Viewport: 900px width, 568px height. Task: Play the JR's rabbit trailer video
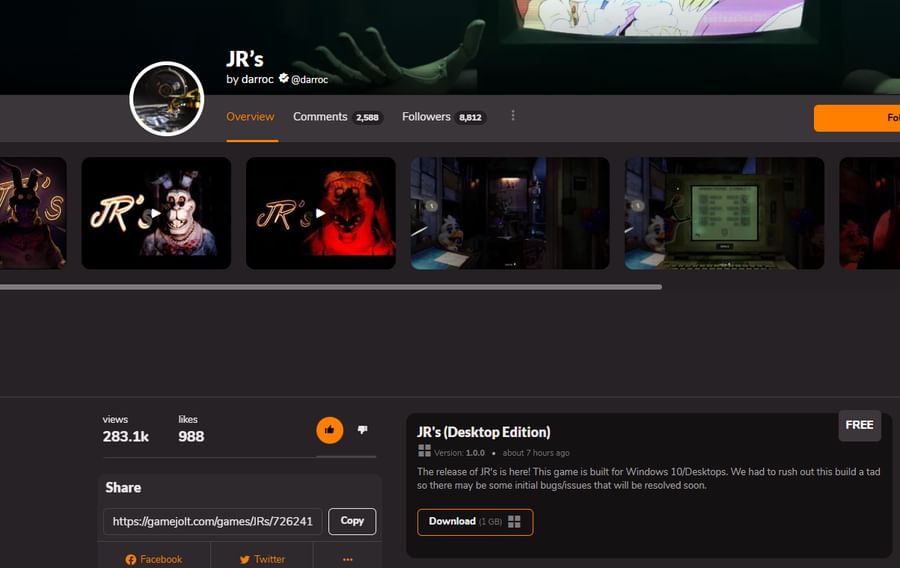tap(156, 213)
